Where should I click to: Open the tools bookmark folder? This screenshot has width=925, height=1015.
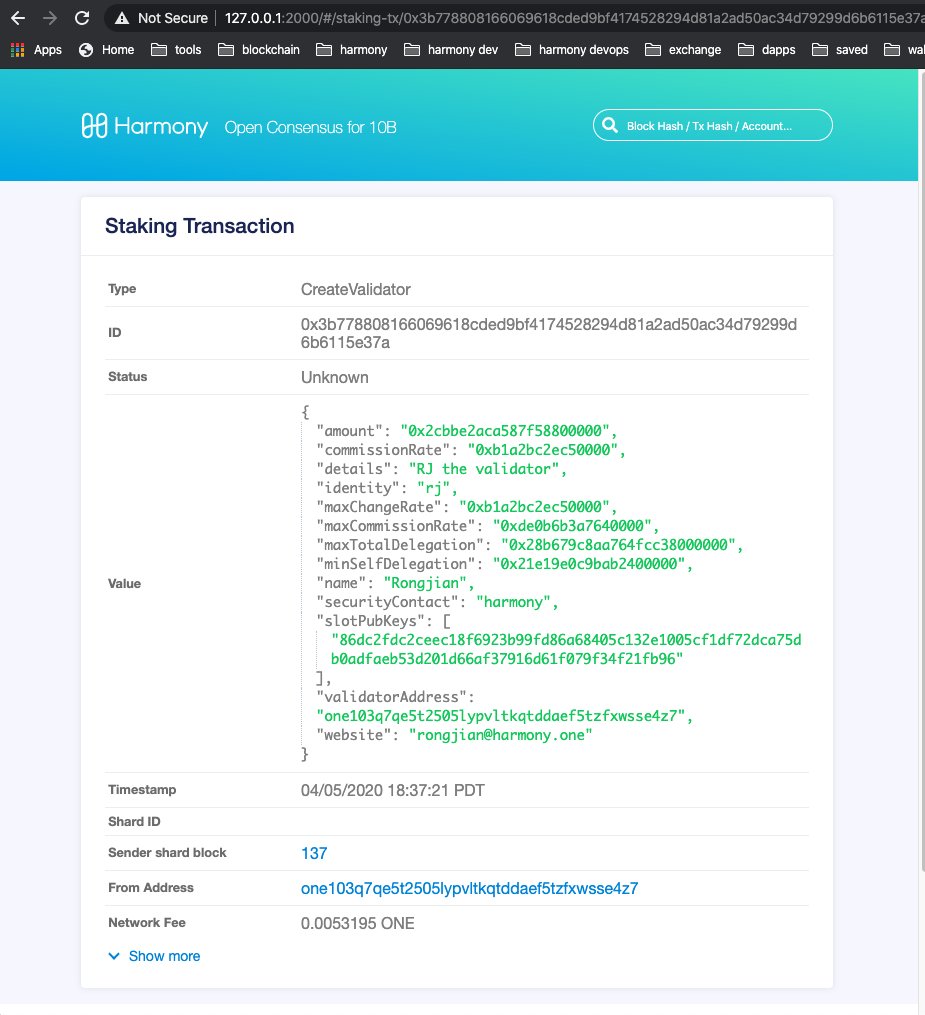pyautogui.click(x=176, y=50)
